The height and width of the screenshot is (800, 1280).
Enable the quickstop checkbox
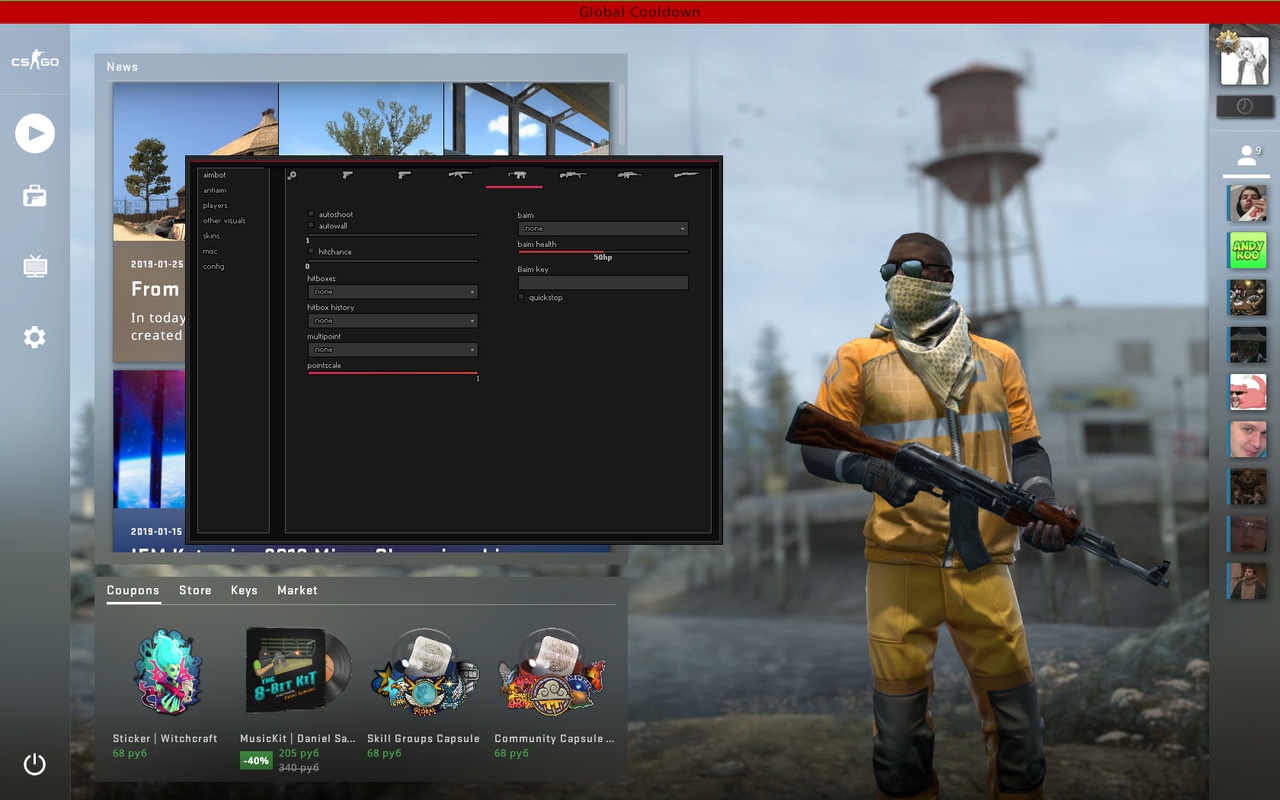coord(521,297)
